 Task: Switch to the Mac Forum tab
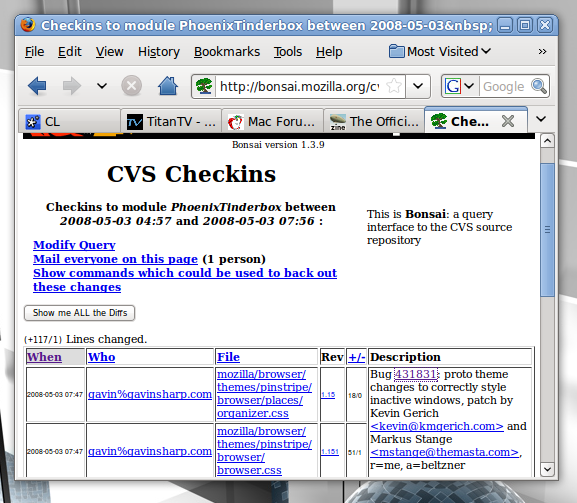(x=272, y=121)
